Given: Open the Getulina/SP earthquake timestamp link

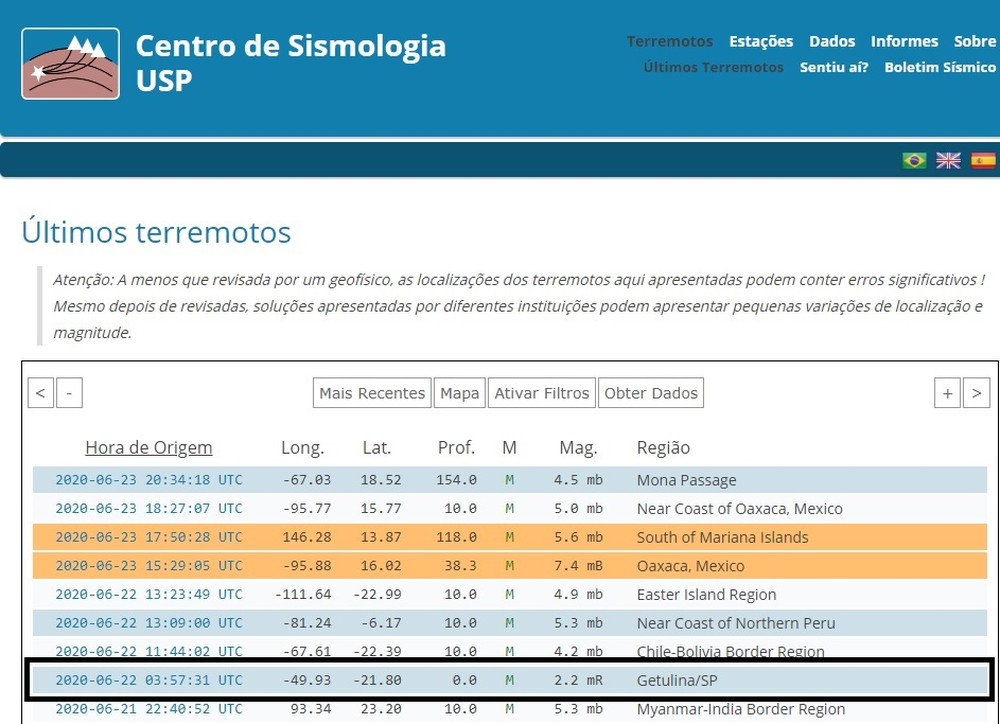Looking at the screenshot, I should 148,680.
